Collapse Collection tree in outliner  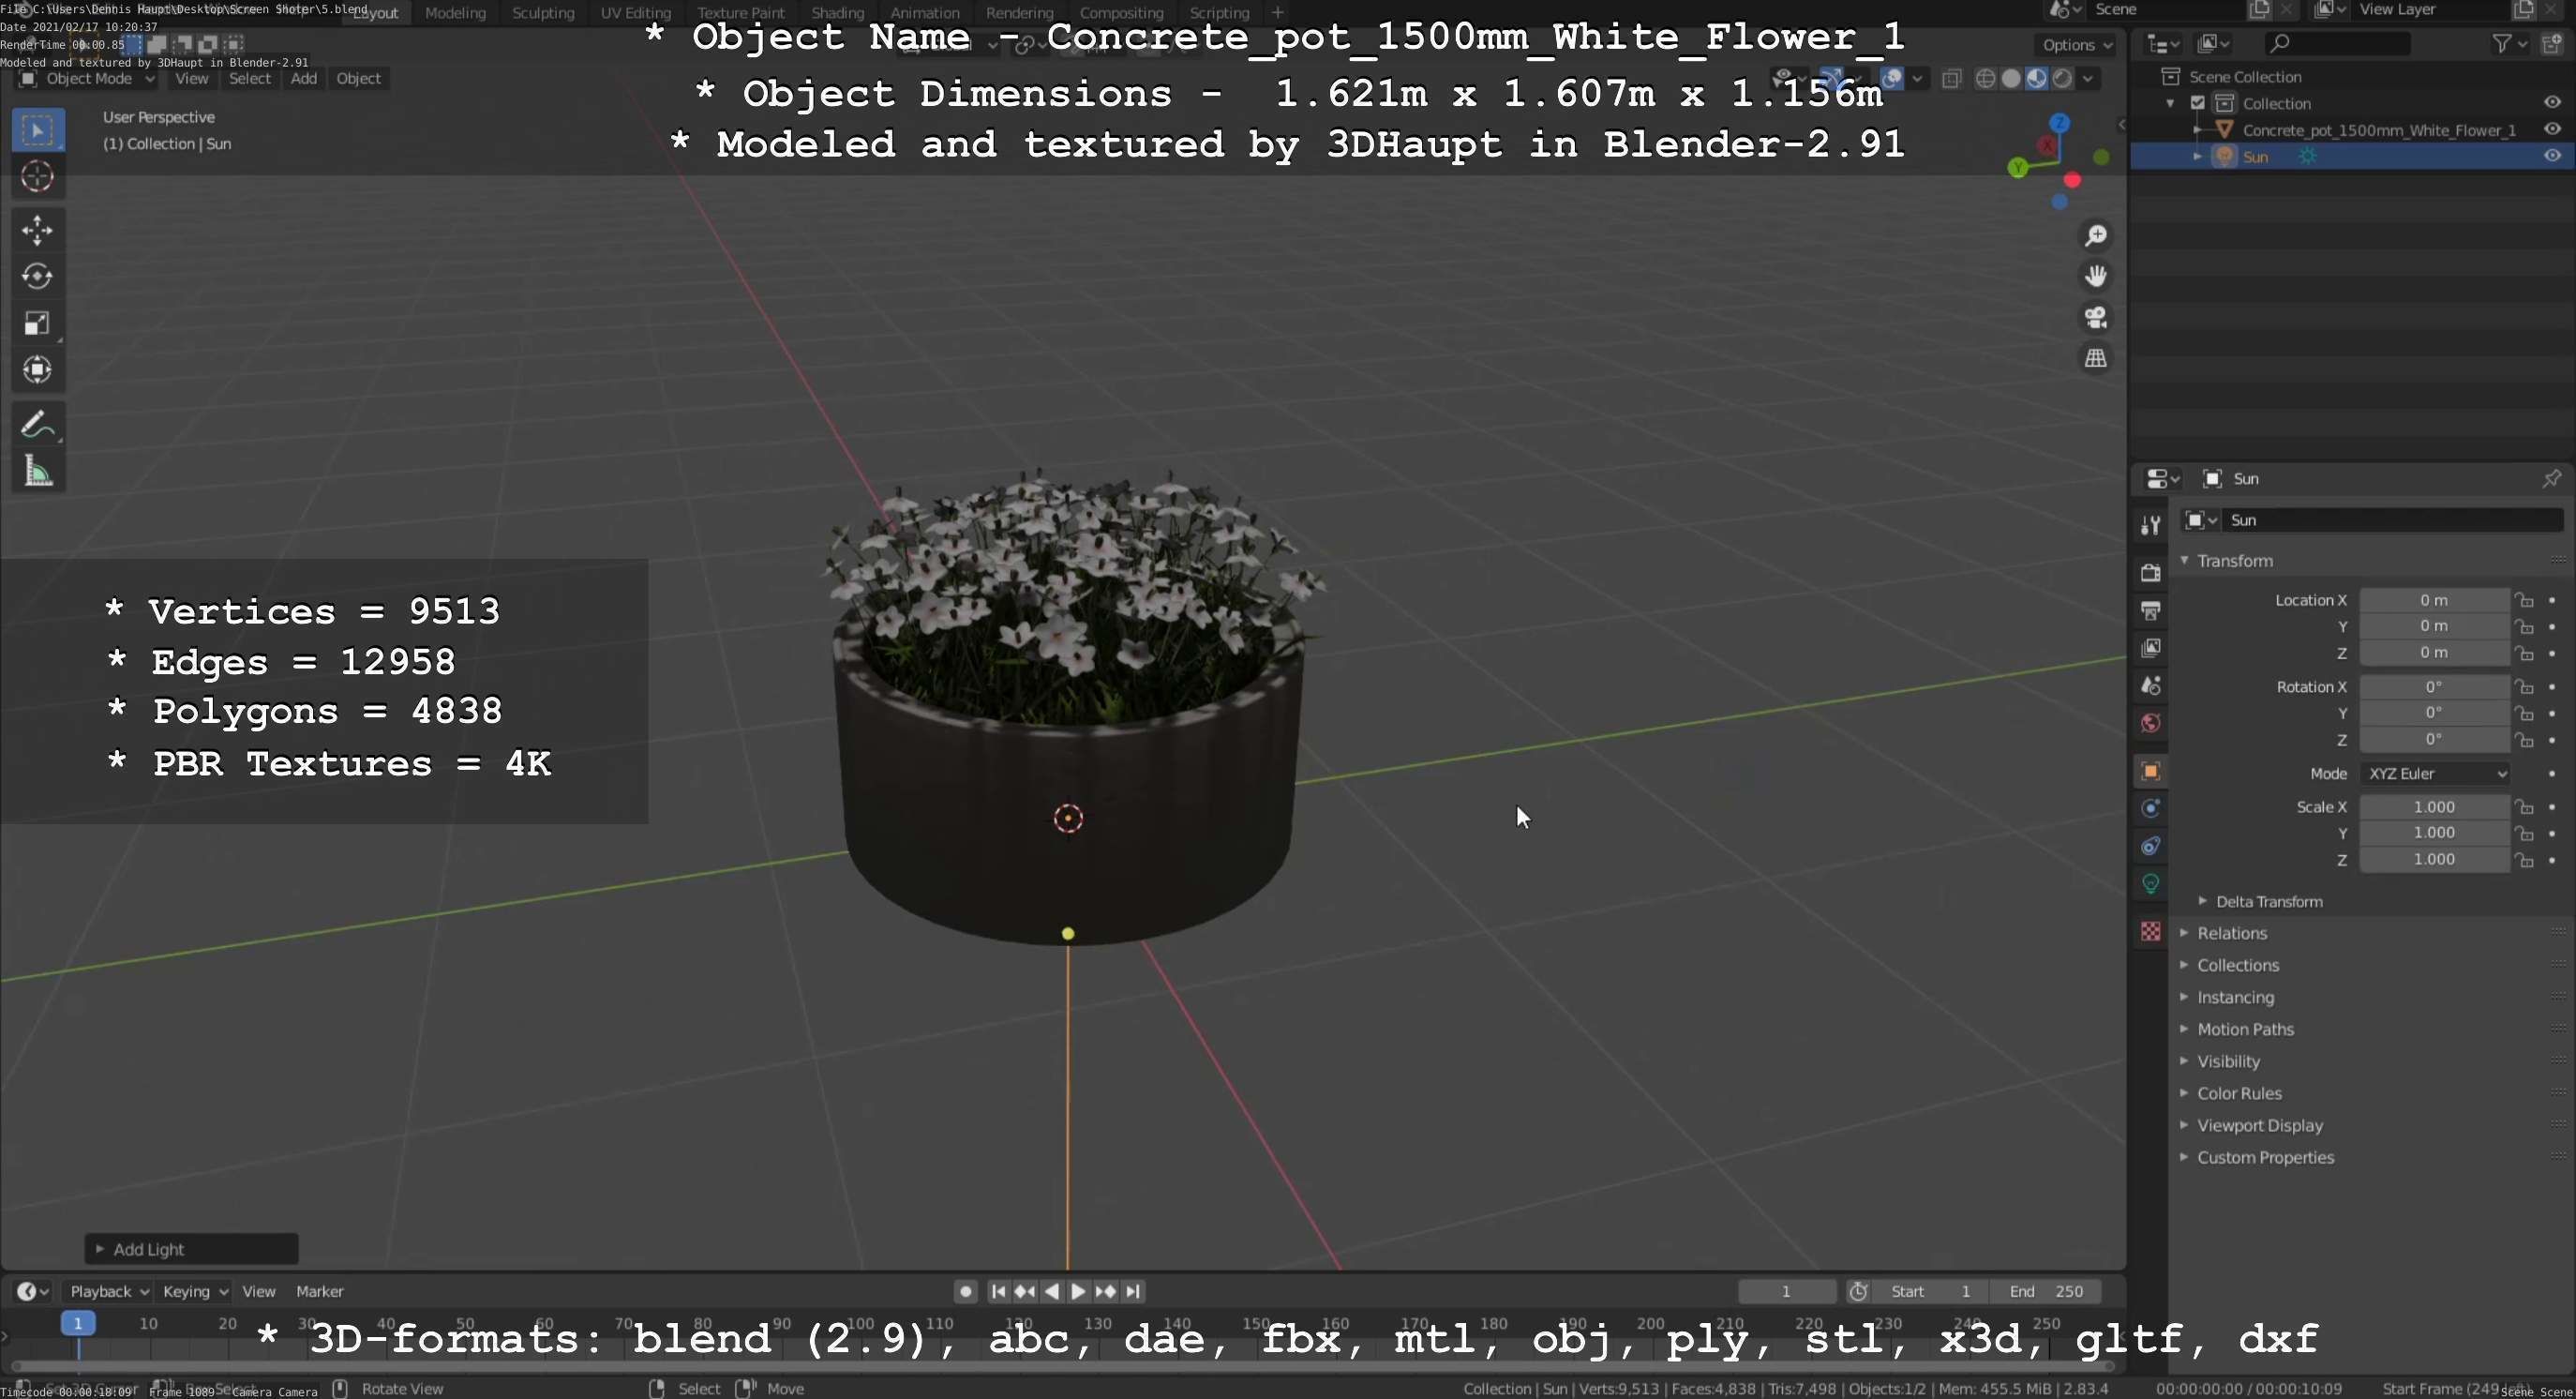coord(2170,104)
